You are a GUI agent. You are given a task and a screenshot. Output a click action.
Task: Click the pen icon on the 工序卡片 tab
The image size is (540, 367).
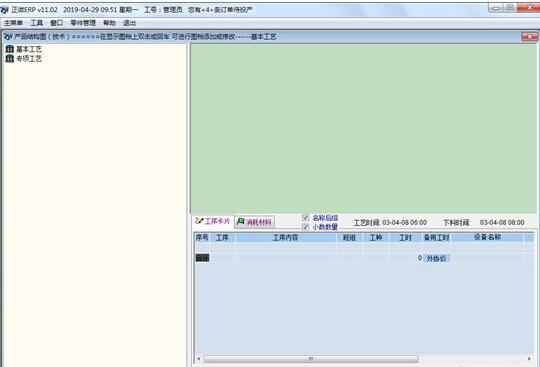199,221
